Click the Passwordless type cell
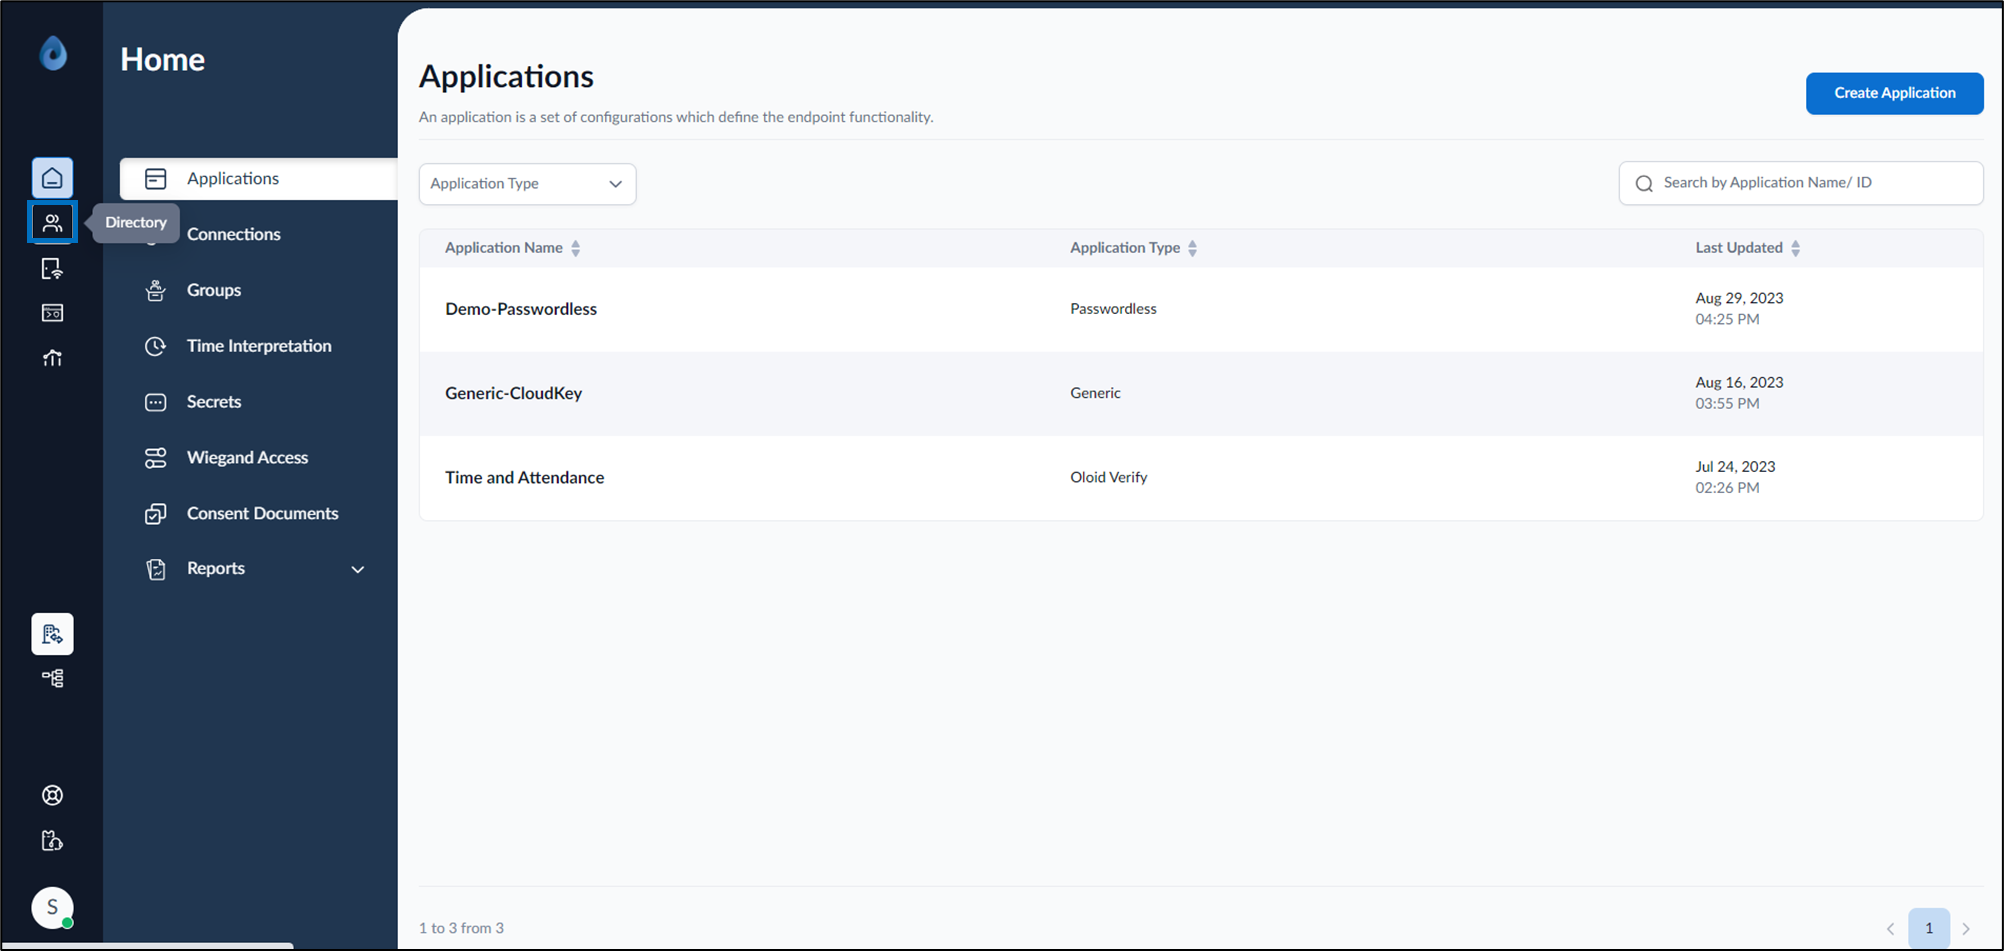Image resolution: width=2004 pixels, height=951 pixels. click(x=1113, y=309)
